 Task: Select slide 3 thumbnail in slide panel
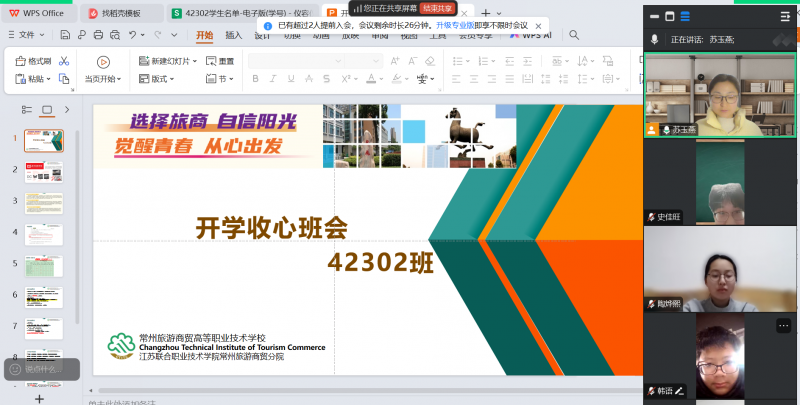(43, 204)
